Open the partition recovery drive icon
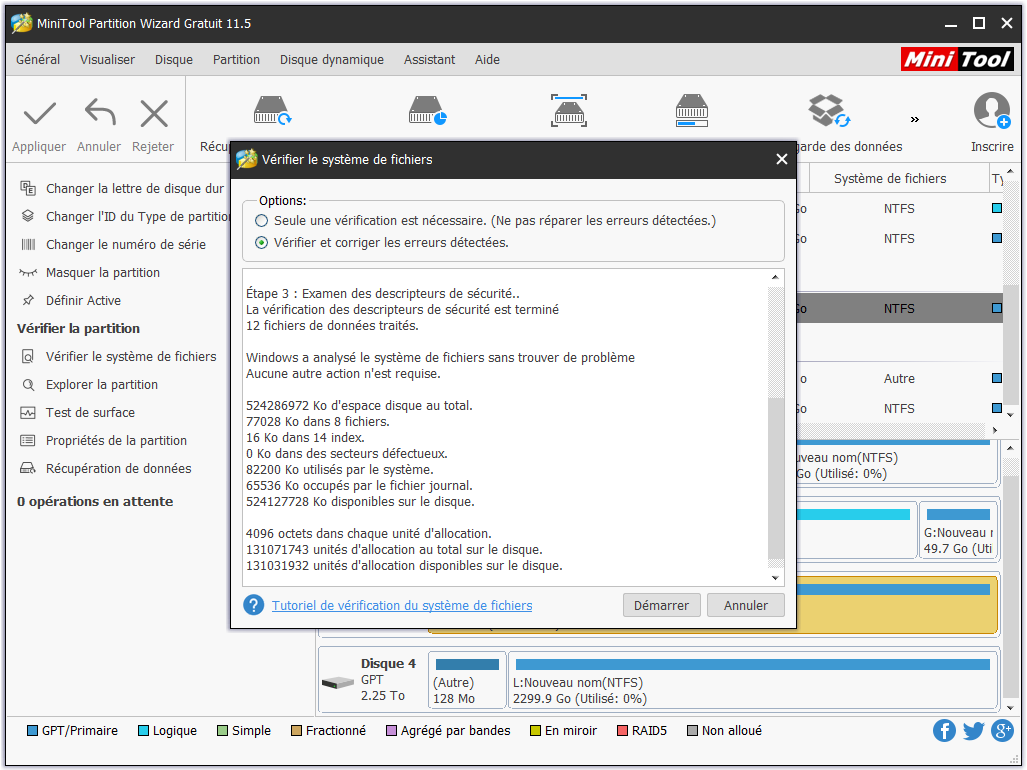This screenshot has width=1027, height=770. [x=427, y=110]
